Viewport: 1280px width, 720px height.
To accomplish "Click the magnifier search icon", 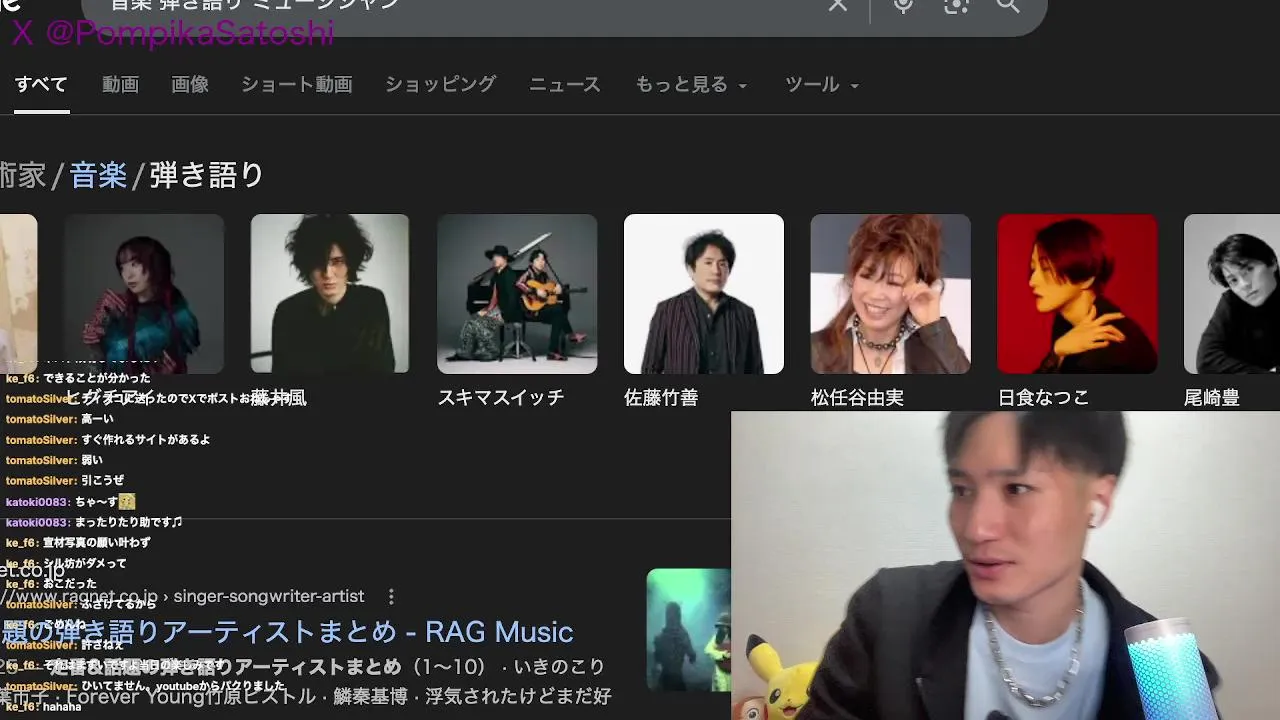I will (1008, 5).
